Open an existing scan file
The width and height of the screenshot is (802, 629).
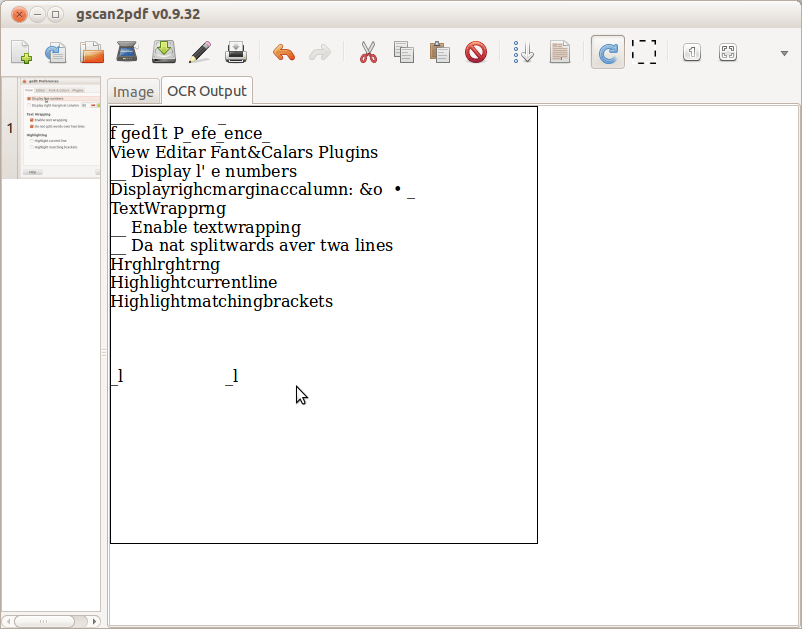56,52
